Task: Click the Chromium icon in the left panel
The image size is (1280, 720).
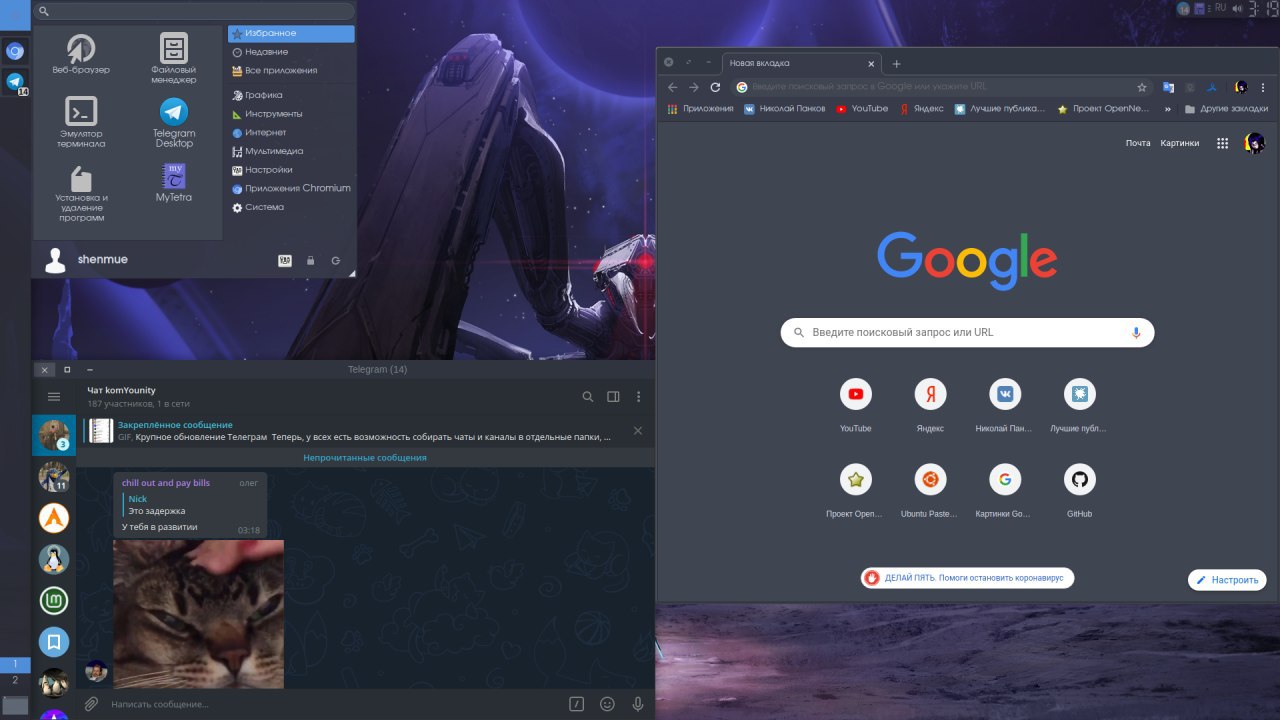Action: (x=15, y=50)
